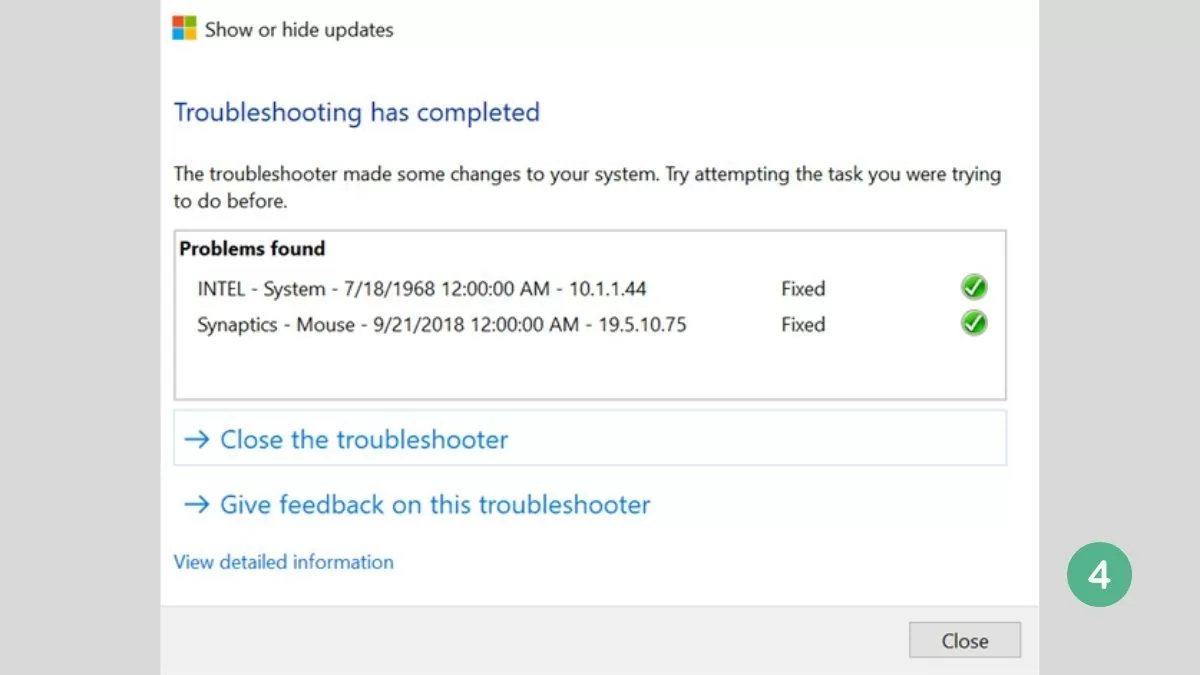Select the Fixed status for the Synaptics update
The width and height of the screenshot is (1200, 675).
click(x=802, y=324)
